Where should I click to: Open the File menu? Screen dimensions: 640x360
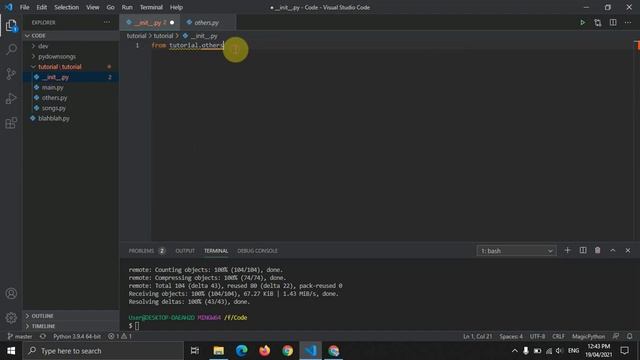(24, 7)
